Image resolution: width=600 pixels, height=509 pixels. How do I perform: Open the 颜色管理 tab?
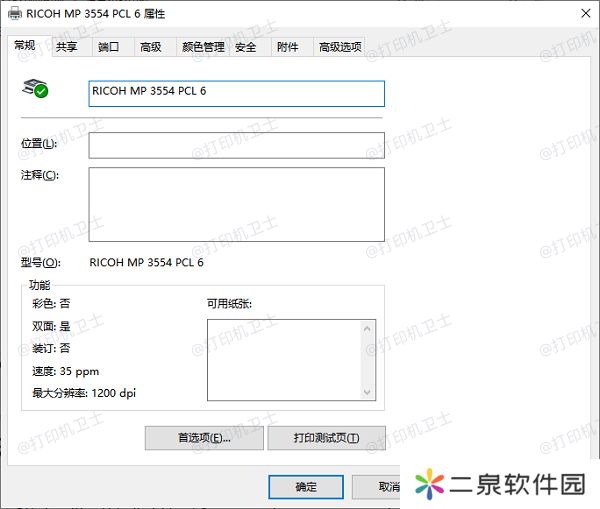[203, 47]
